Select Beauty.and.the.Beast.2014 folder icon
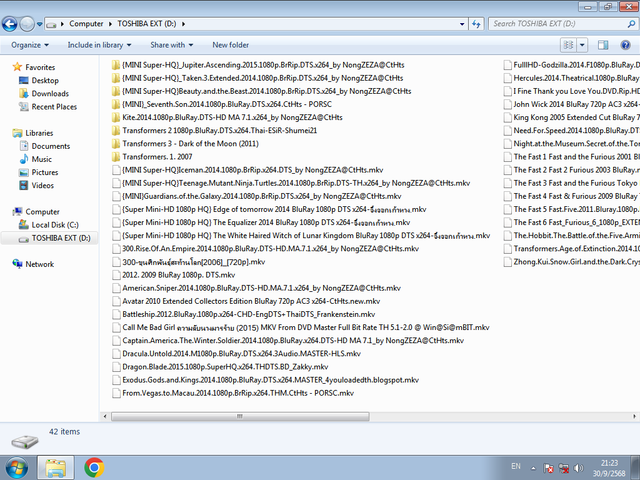Viewport: 640px width, 480px height. tap(116, 91)
